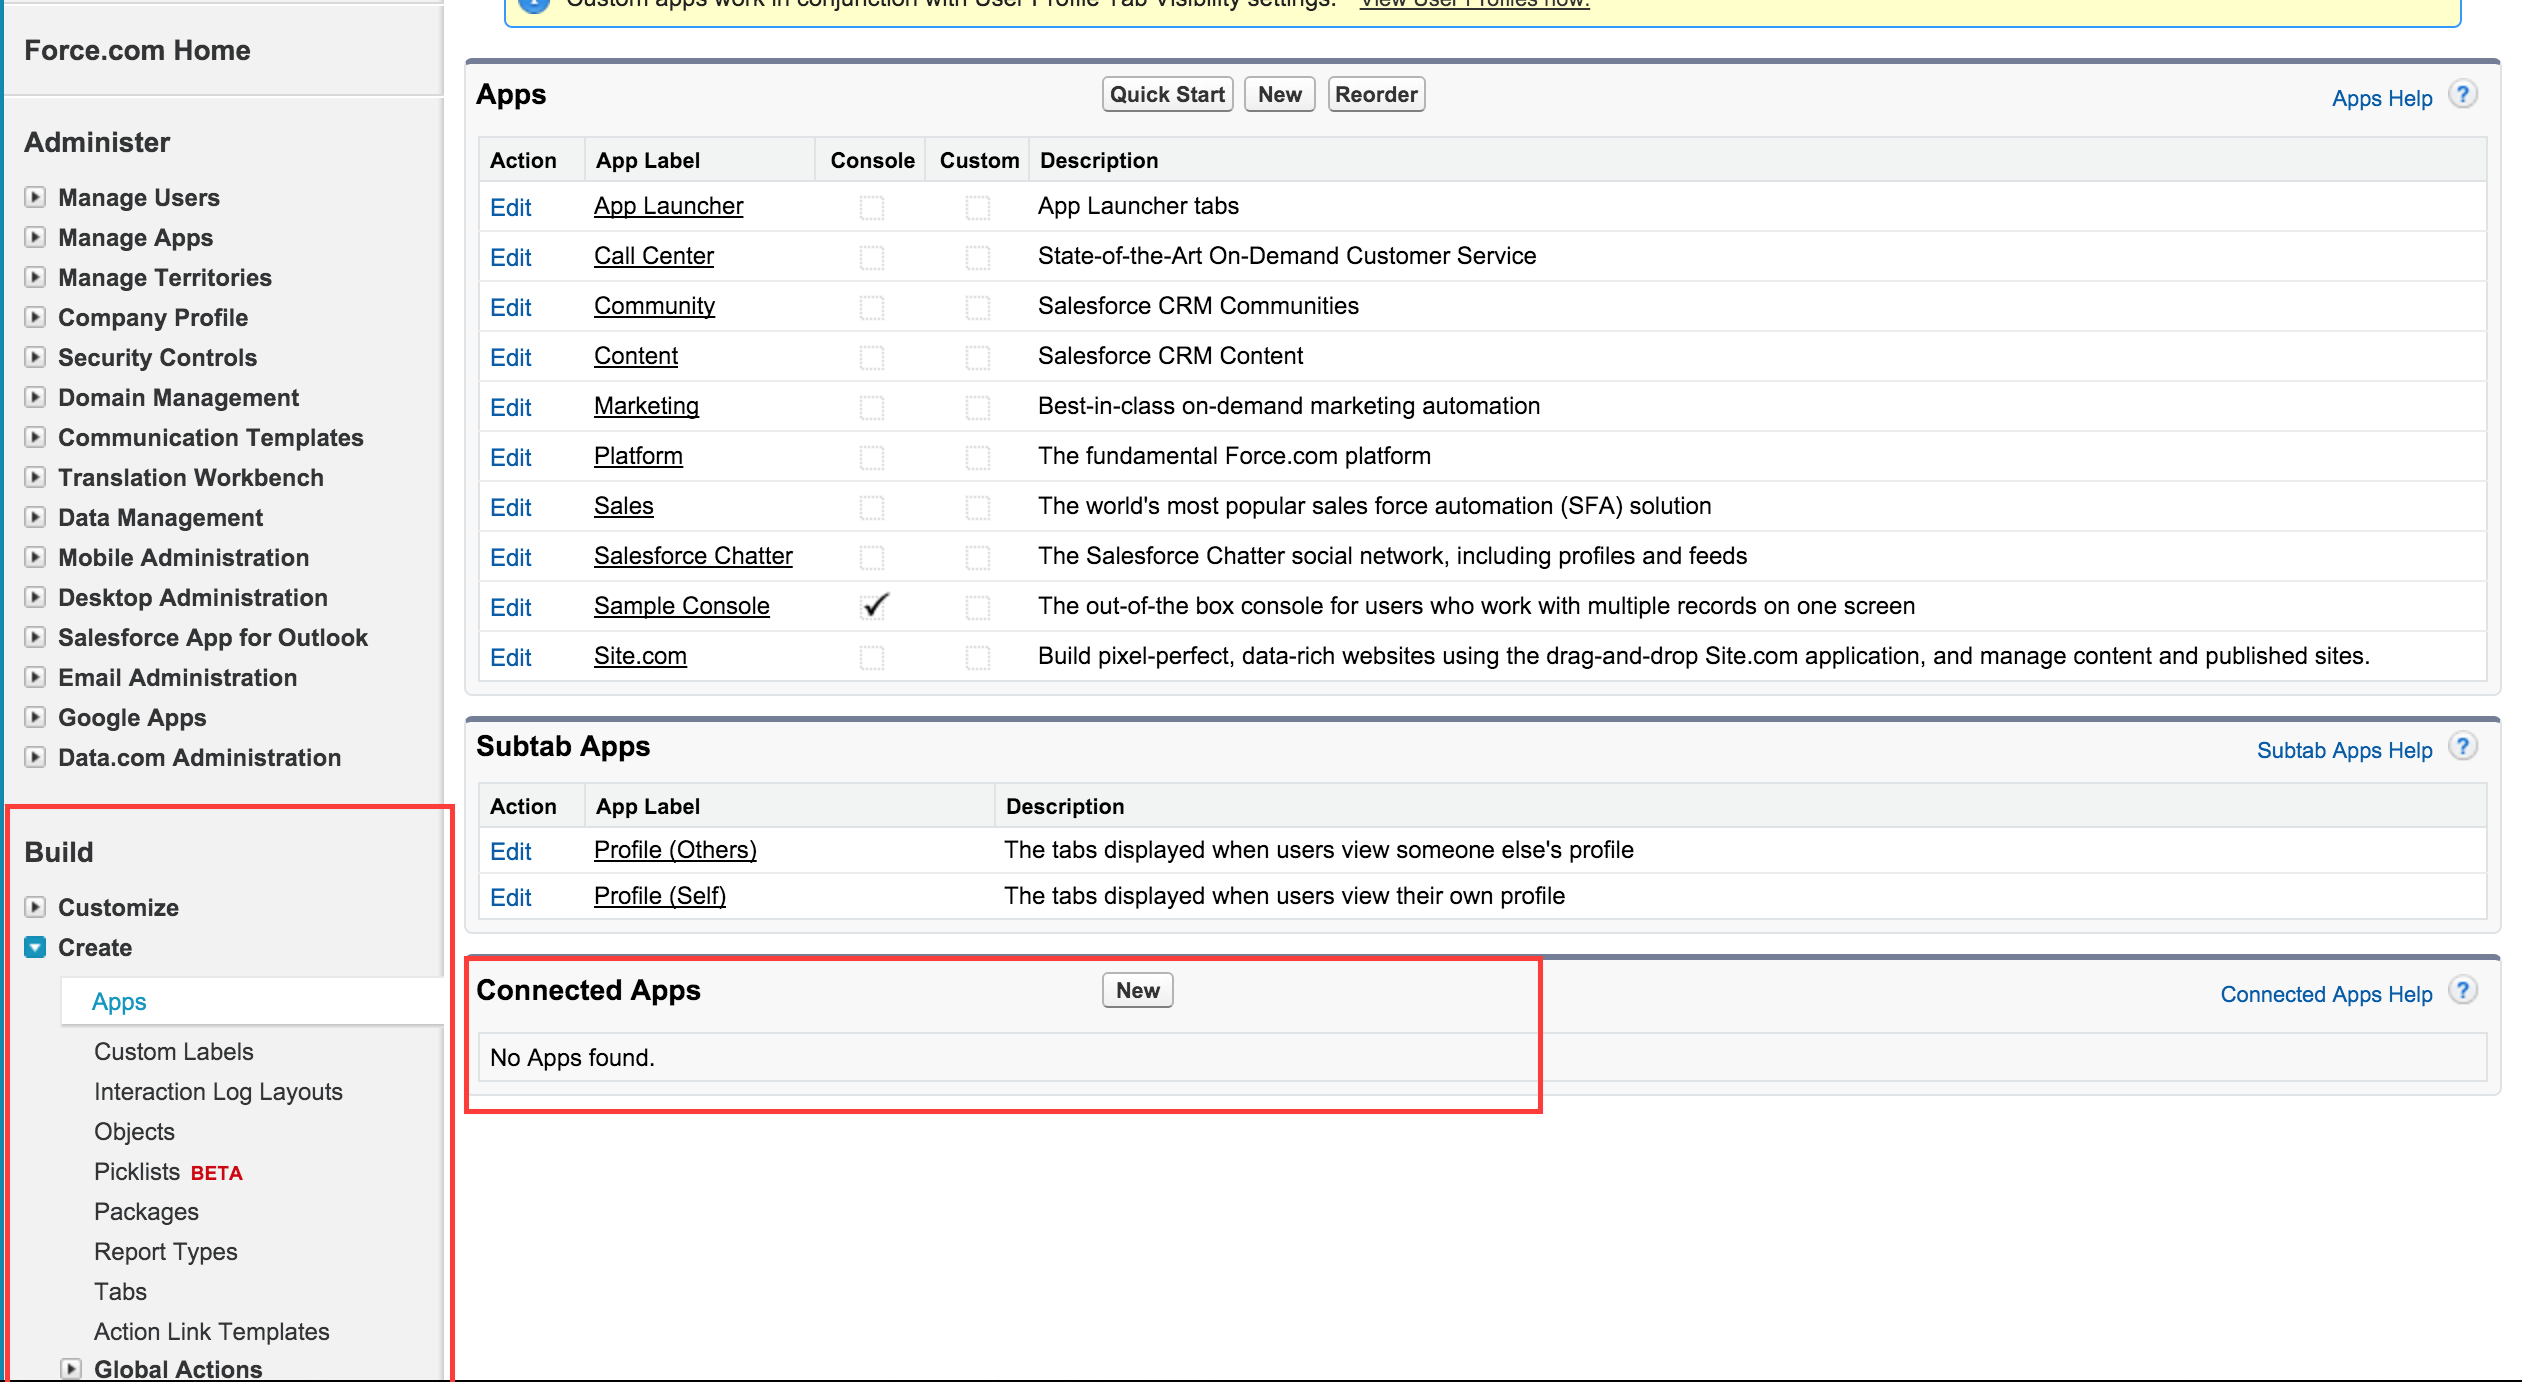
Task: Expand Security Controls arrow icon
Action: pos(35,357)
